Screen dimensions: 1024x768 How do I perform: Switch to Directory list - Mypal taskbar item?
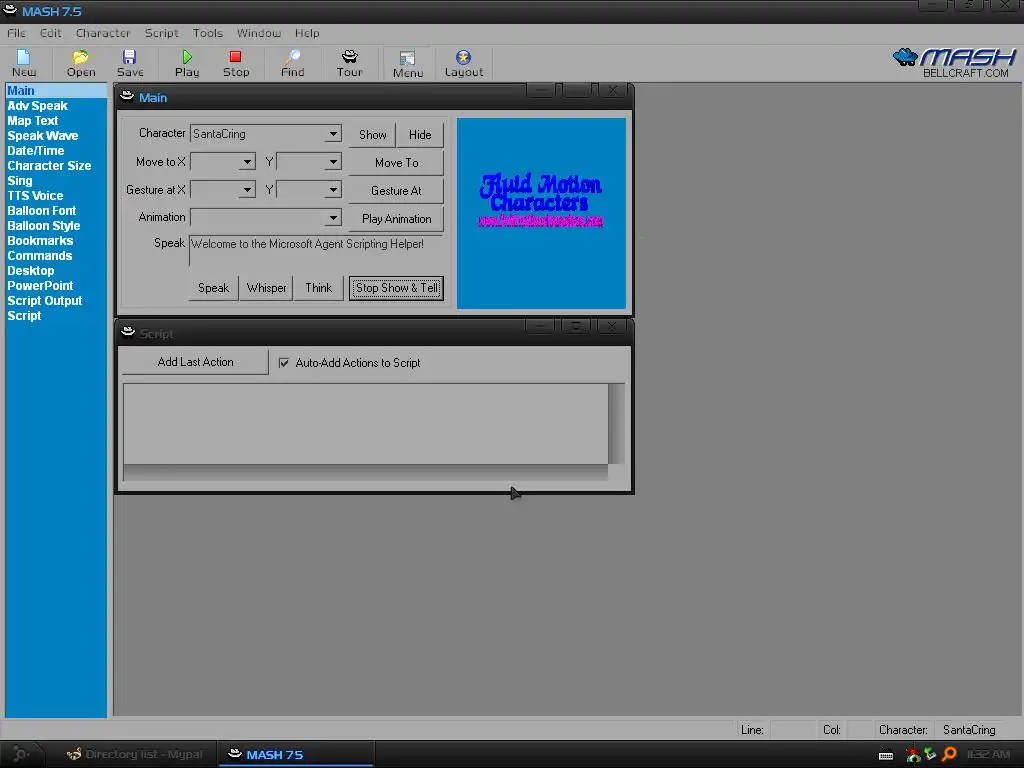pos(135,754)
